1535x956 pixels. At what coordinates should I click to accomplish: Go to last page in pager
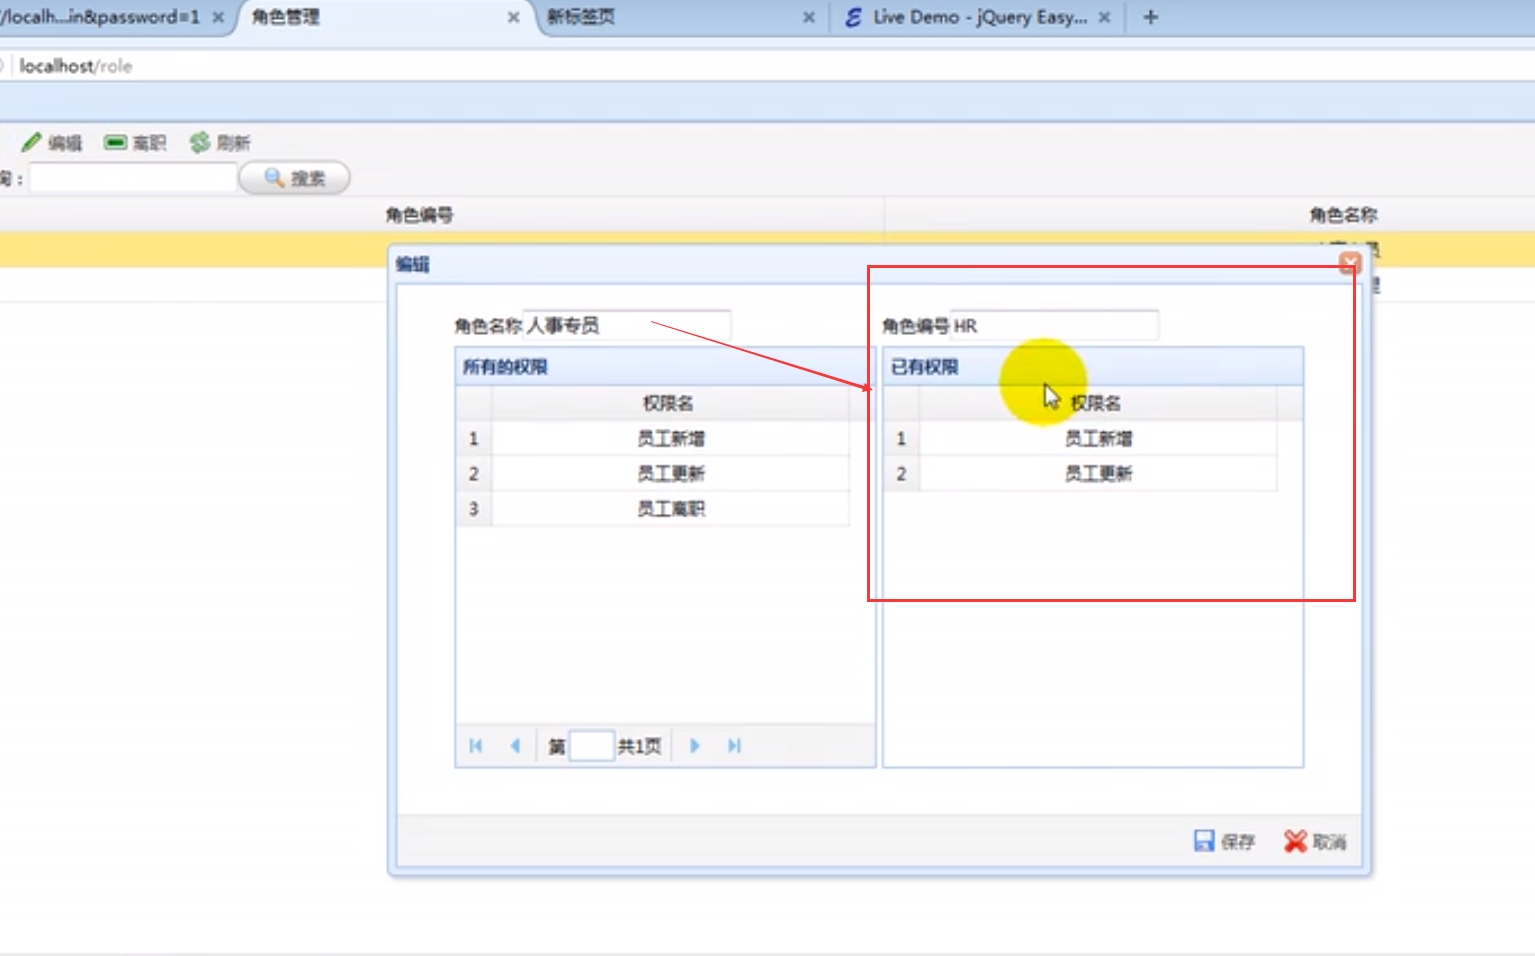coord(734,746)
